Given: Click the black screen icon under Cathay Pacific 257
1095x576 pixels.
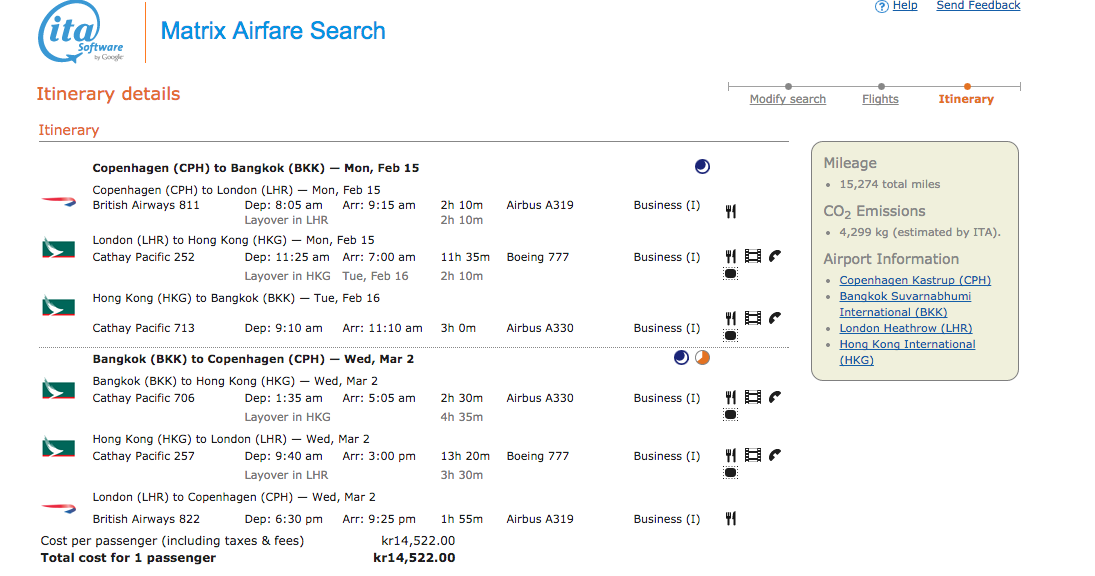Looking at the screenshot, I should [x=730, y=473].
